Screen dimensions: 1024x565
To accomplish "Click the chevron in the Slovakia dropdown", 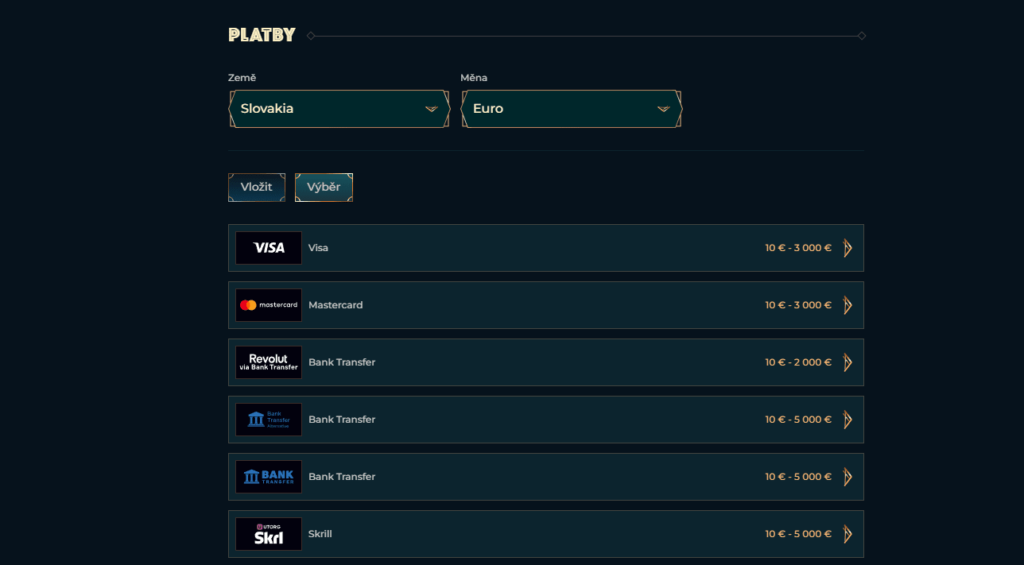I will click(431, 109).
